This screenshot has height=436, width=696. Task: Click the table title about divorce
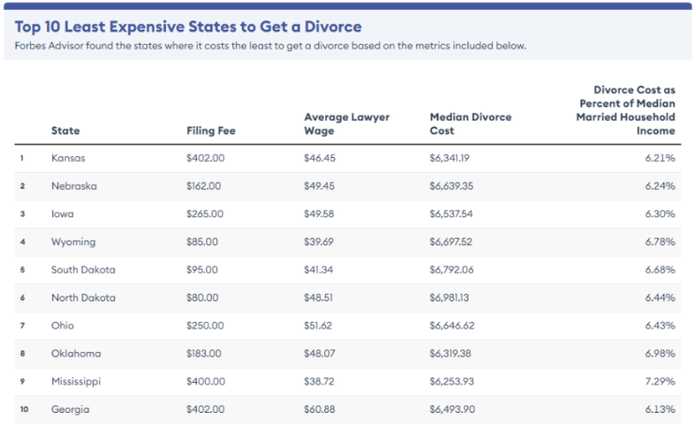click(x=188, y=27)
